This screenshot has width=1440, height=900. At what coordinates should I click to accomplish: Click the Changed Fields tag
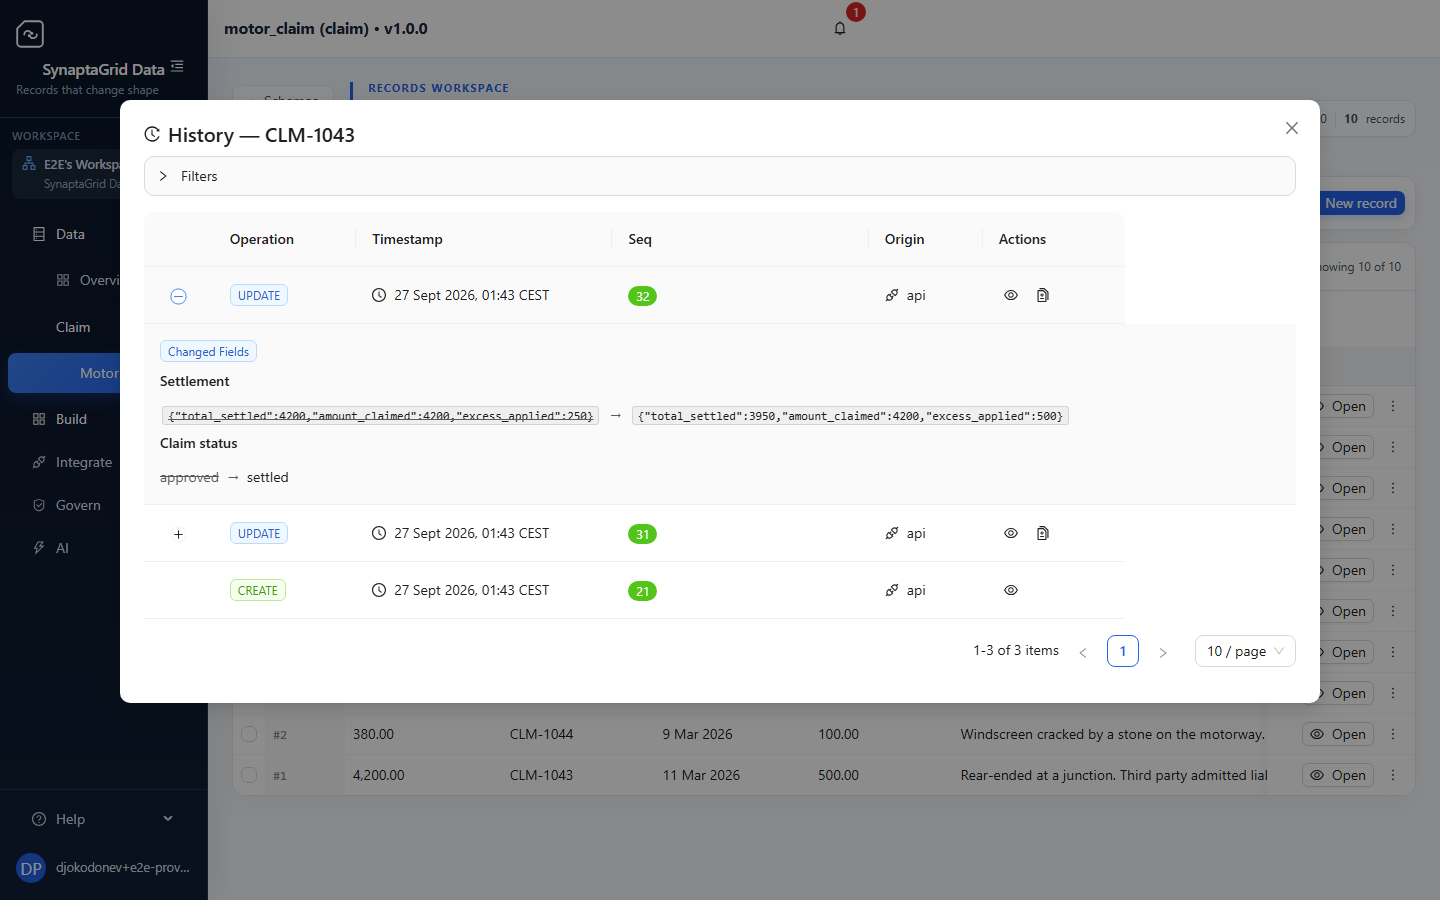208,351
